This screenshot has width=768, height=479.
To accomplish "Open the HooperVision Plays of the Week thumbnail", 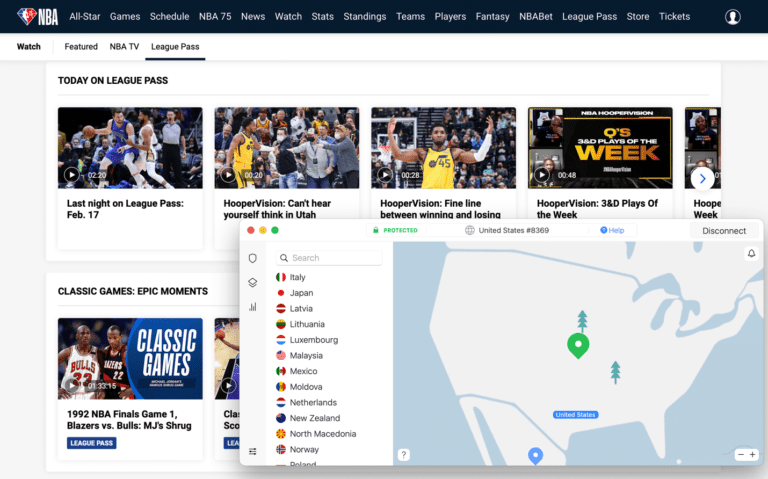I will 600,148.
